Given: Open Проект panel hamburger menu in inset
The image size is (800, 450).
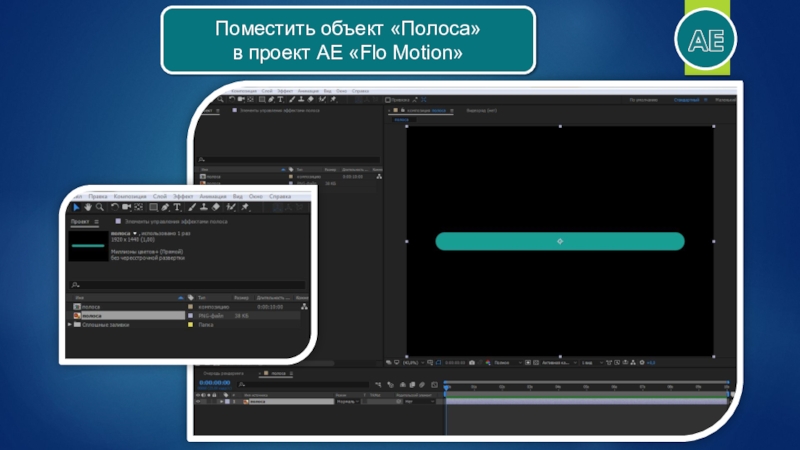Looking at the screenshot, I should [96, 221].
